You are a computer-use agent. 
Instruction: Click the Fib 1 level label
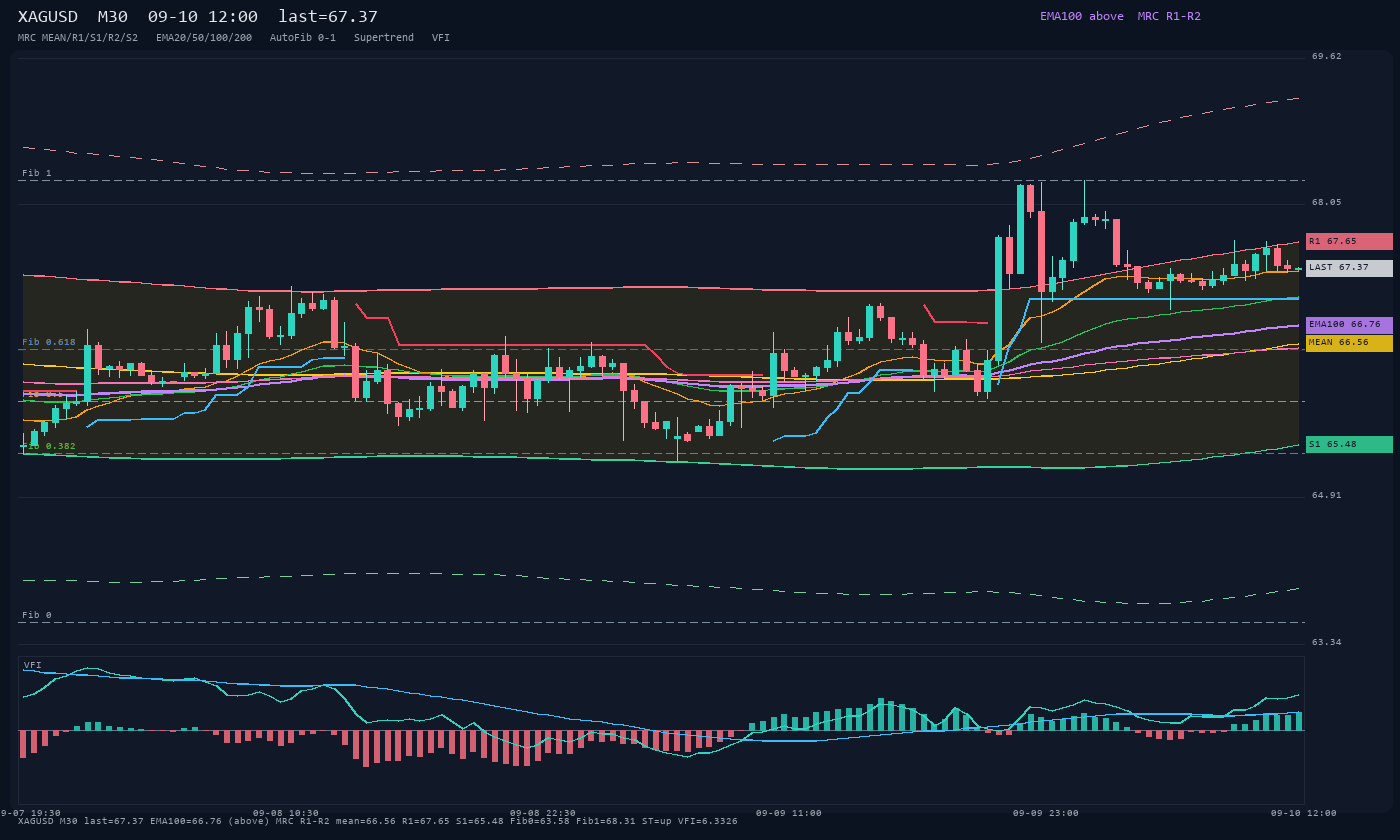[37, 173]
